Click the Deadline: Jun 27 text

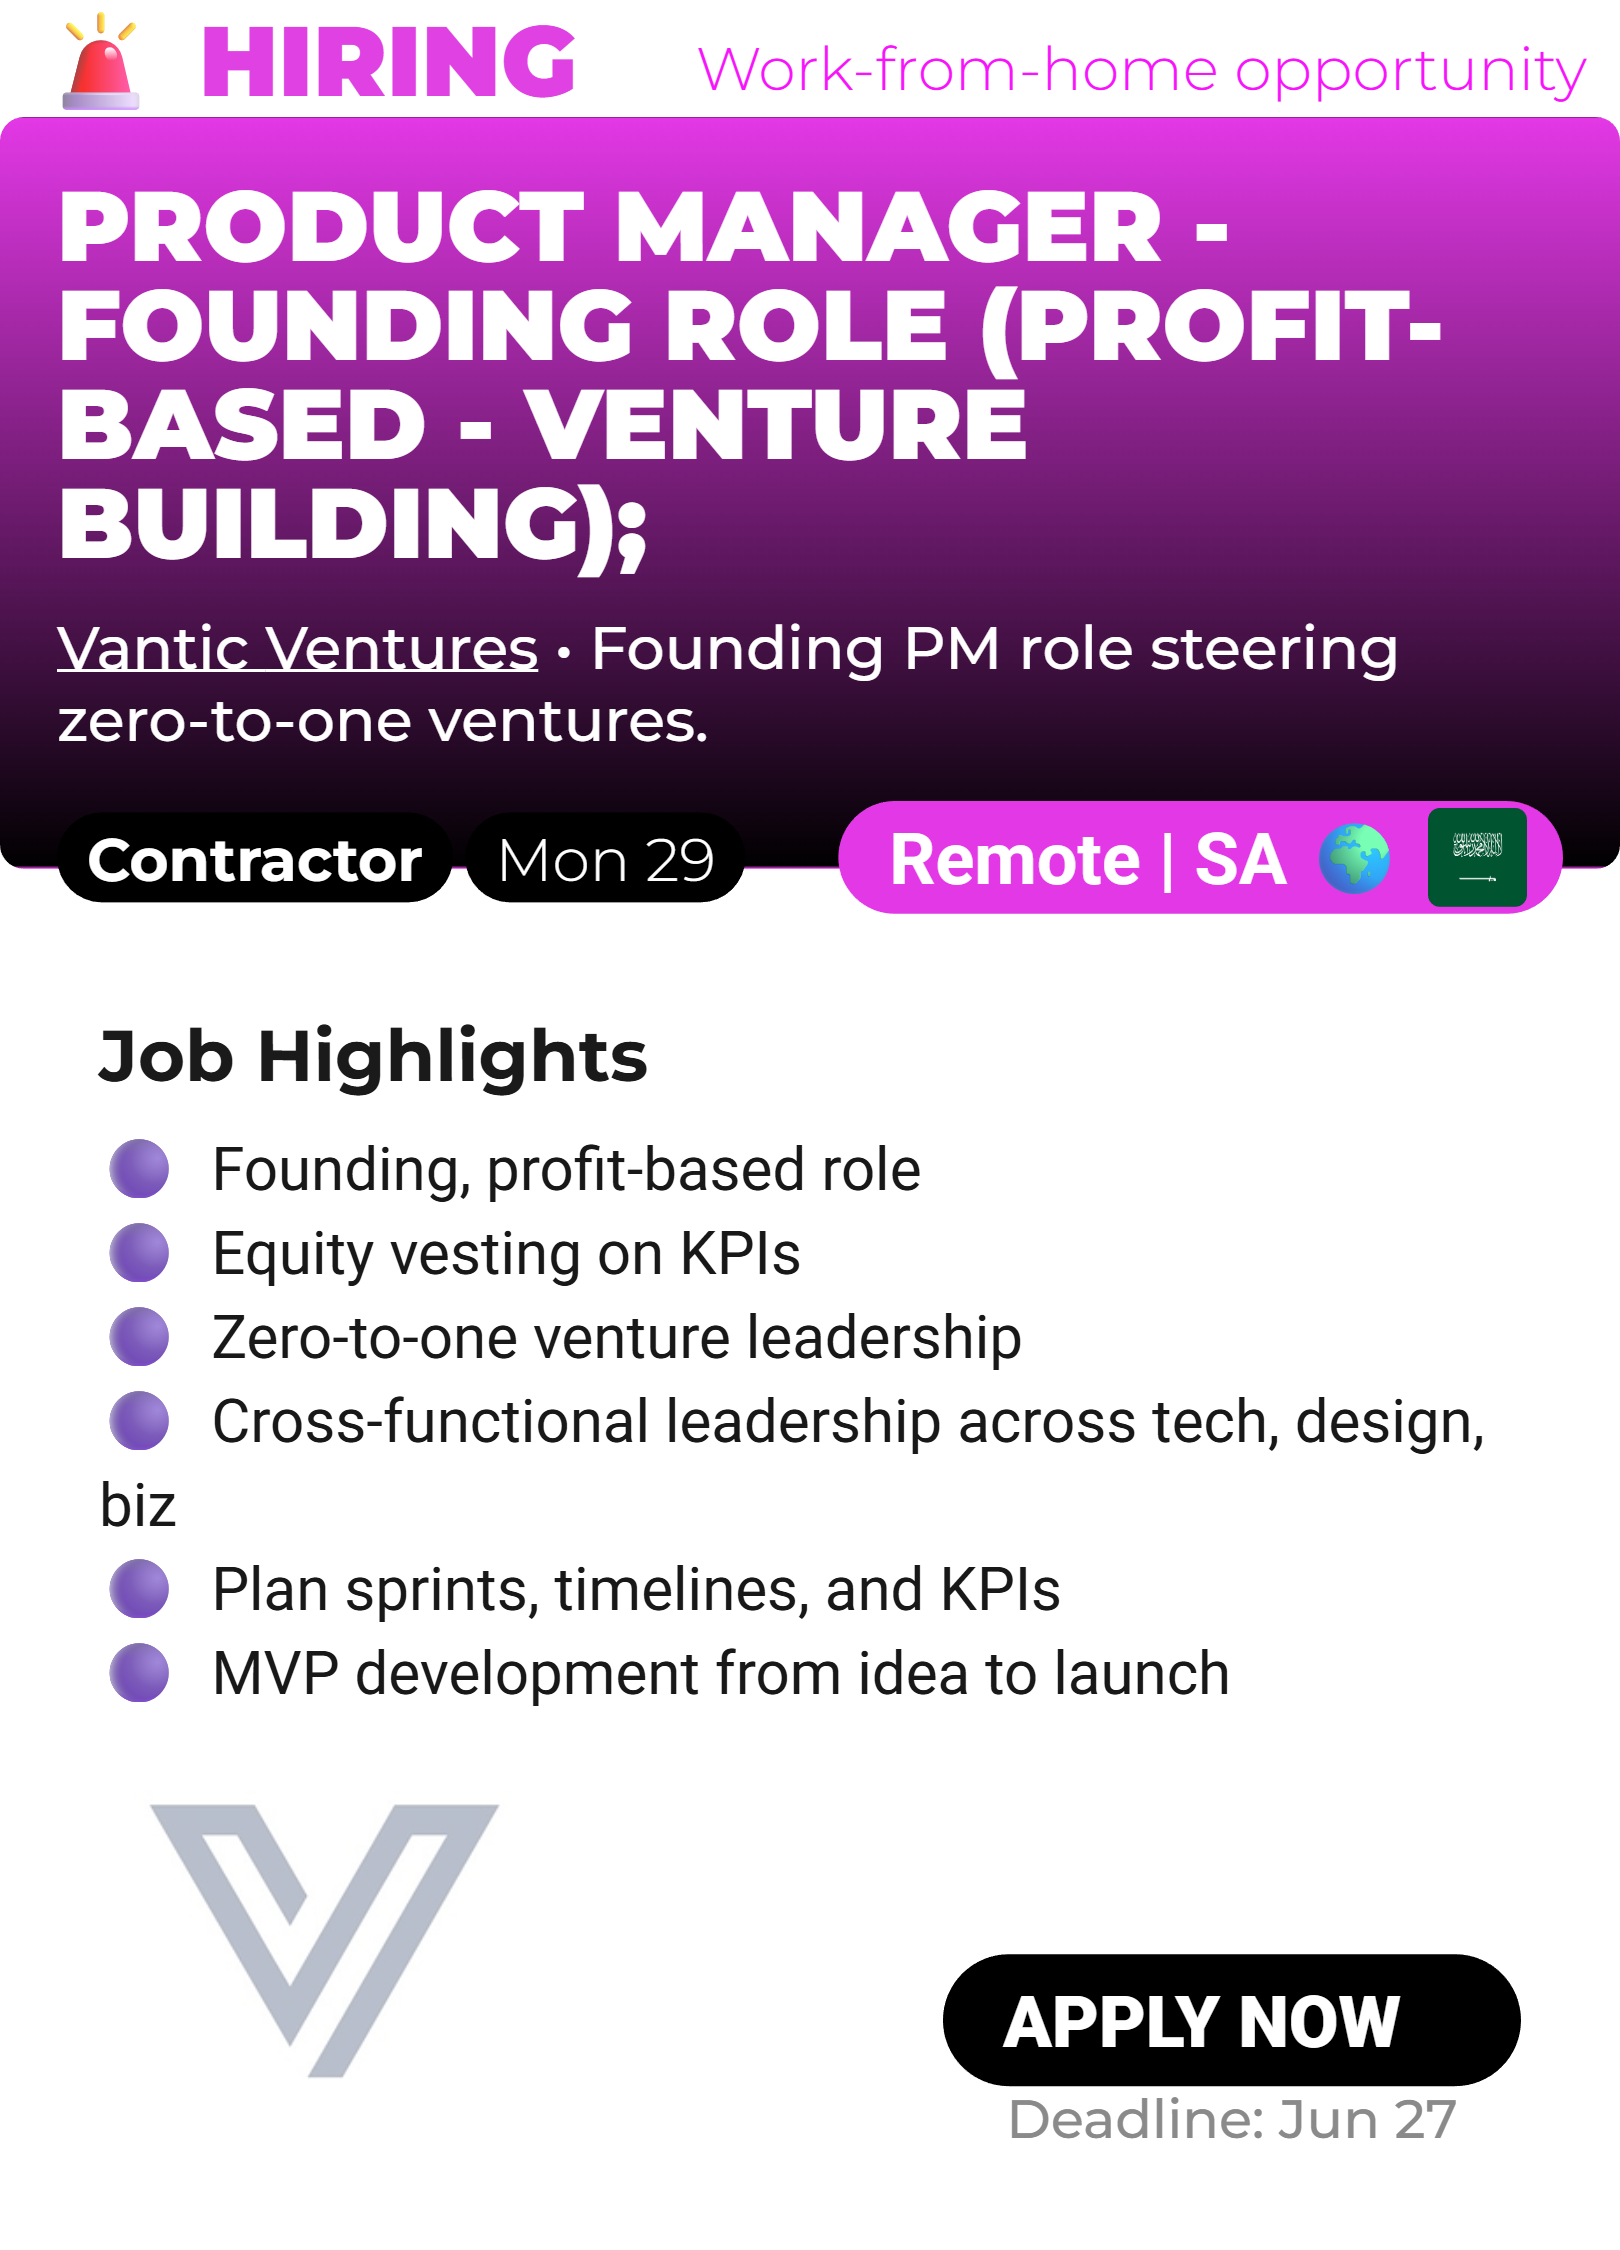1232,2119
